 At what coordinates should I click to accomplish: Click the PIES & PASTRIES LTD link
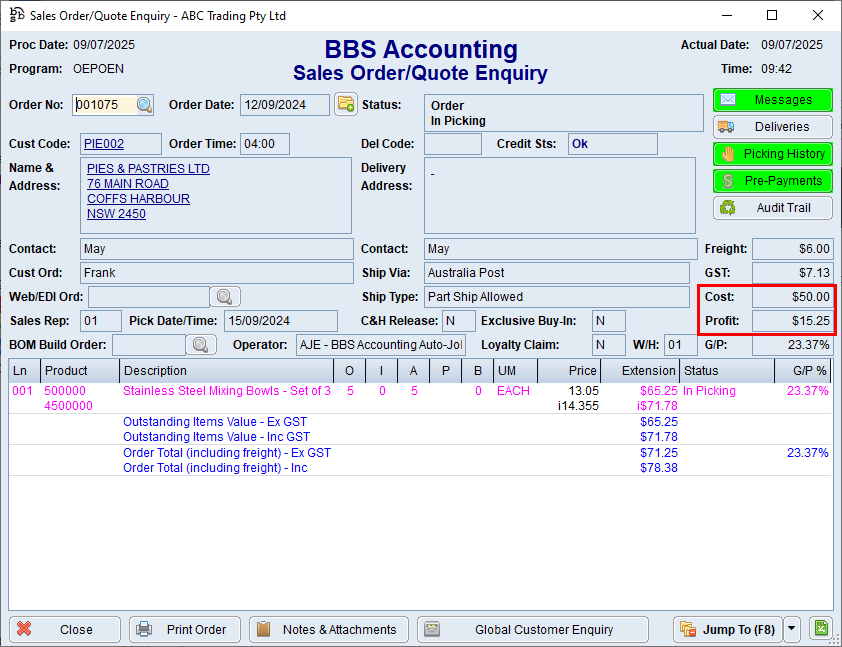(x=148, y=169)
